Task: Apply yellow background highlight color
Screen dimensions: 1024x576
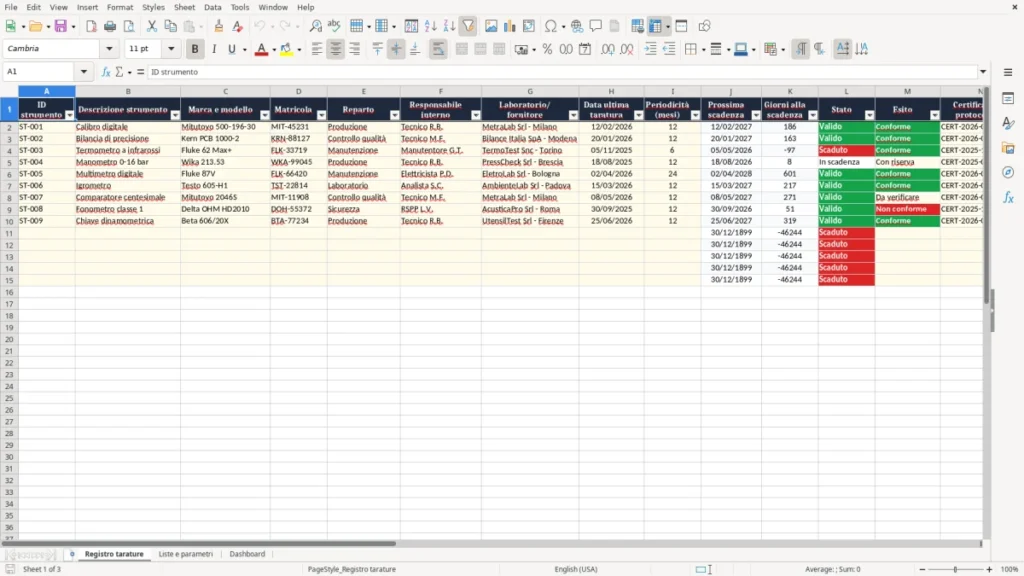Action: [286, 49]
